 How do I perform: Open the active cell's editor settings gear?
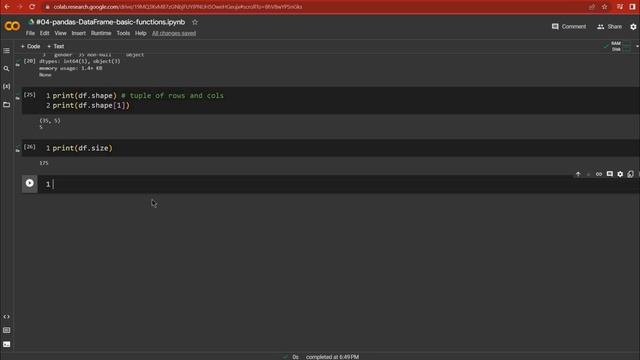620,174
